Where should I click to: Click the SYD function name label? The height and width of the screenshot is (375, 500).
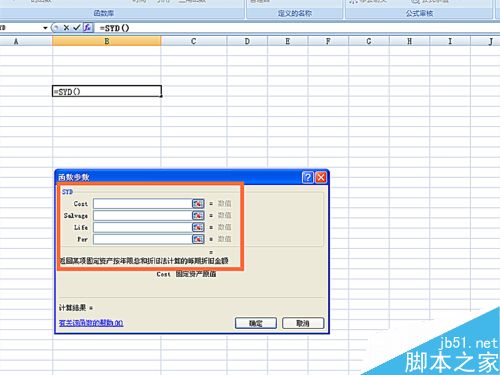(x=67, y=192)
